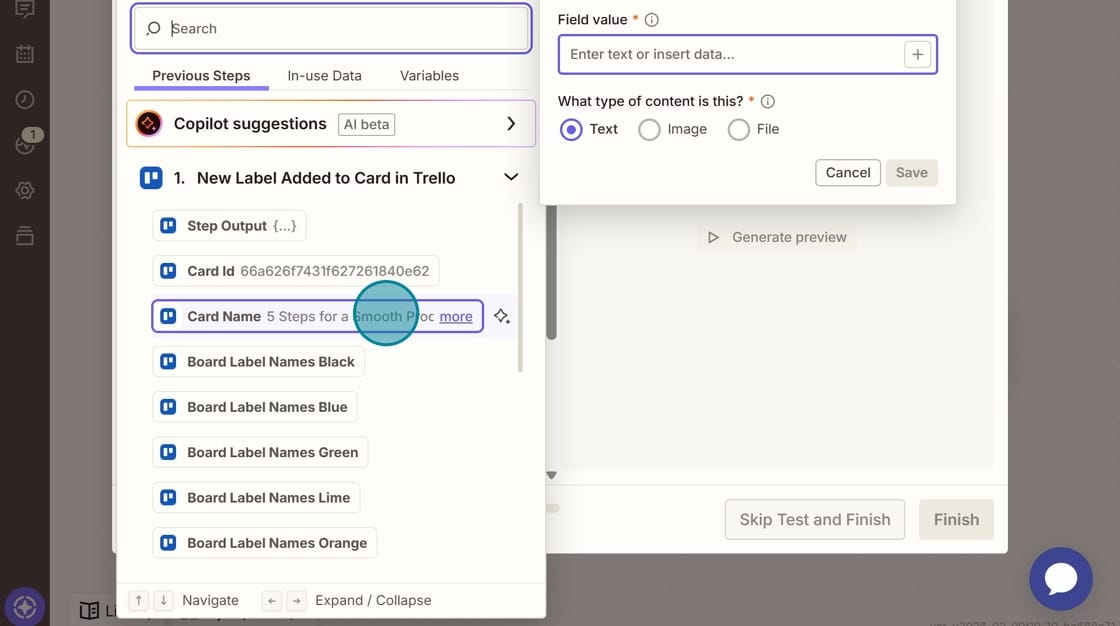Click the Cancel button
Image resolution: width=1120 pixels, height=626 pixels.
848,172
